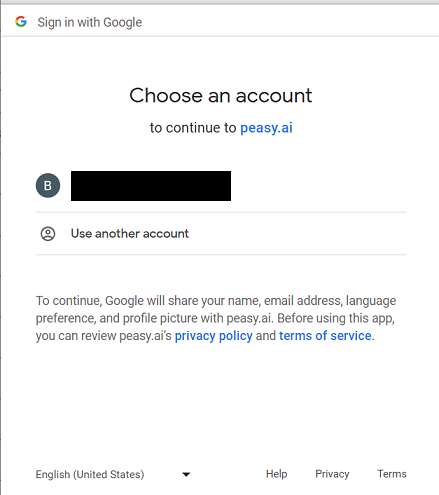Click empty space right of Use another account

coord(298,234)
